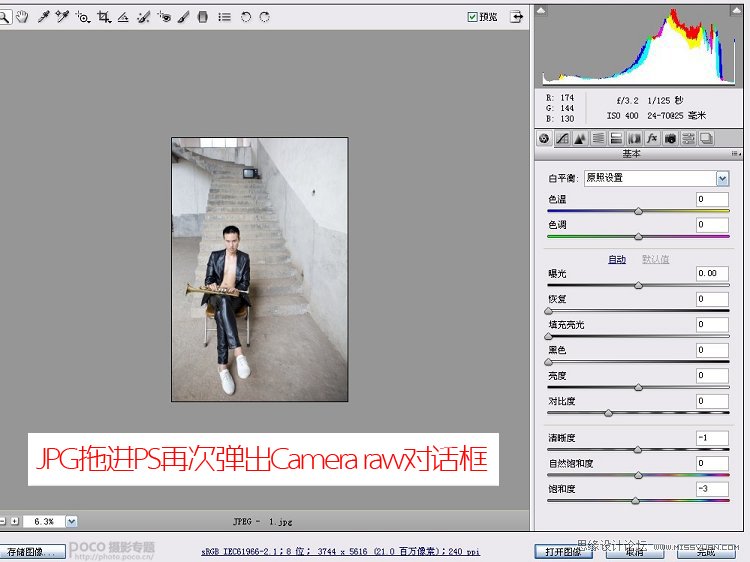Select the Graduated Filter tool
Screen dimensions: 750x562
pos(203,17)
